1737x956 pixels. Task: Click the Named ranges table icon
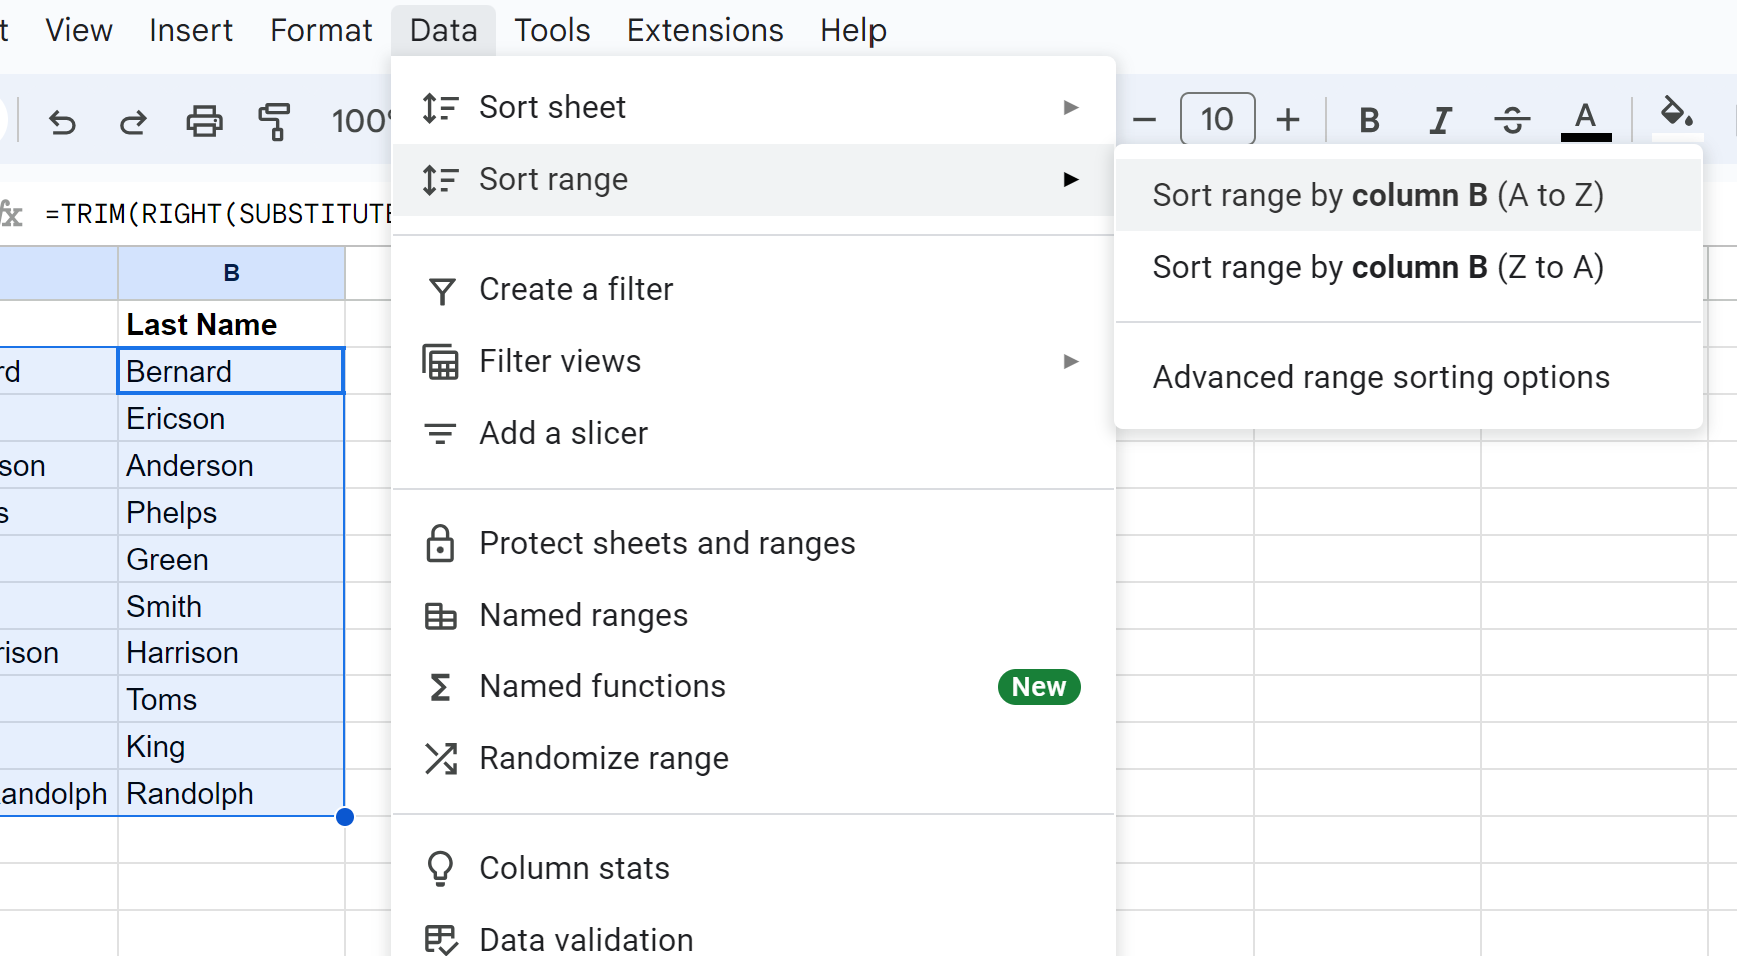click(441, 616)
